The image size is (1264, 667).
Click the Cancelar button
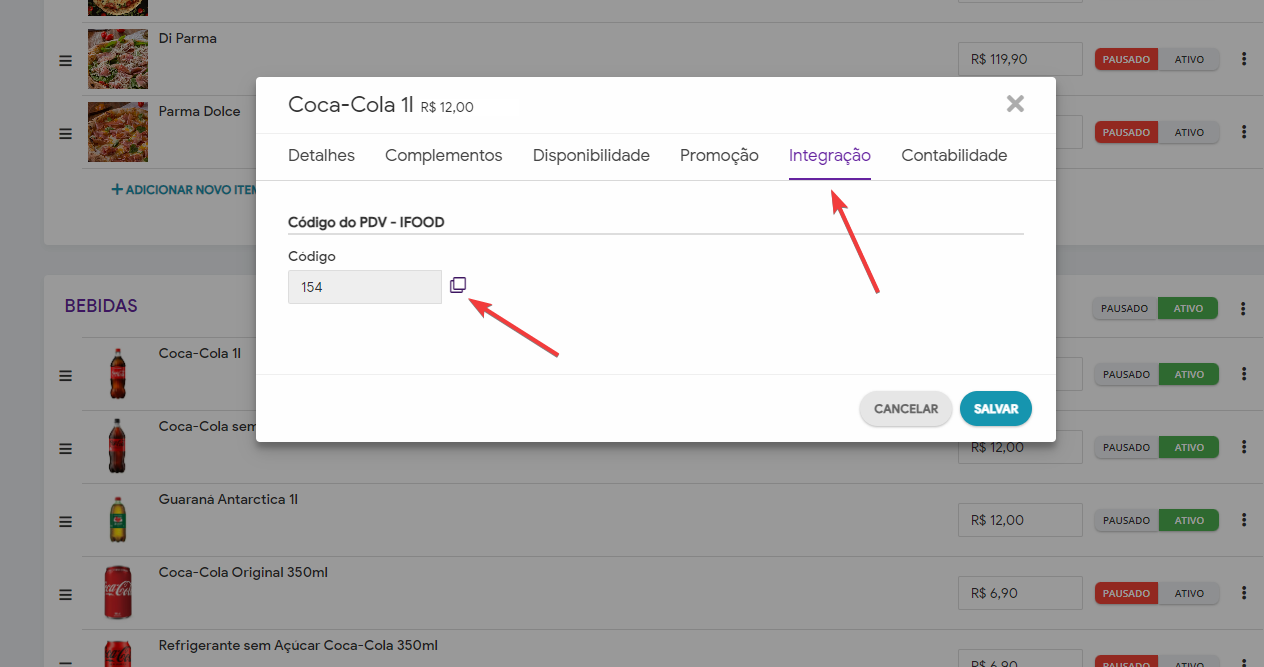tap(905, 409)
